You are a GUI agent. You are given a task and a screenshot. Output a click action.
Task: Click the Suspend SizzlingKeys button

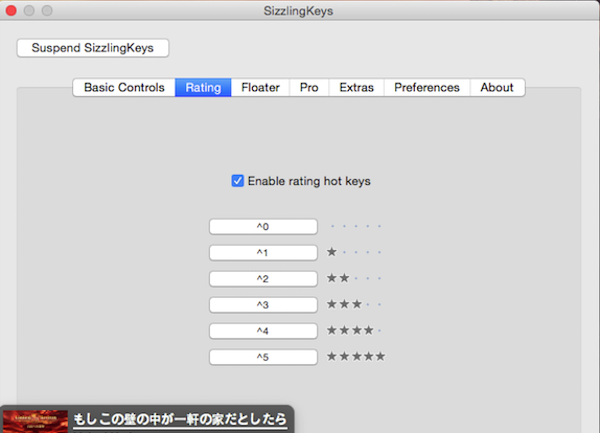click(x=93, y=48)
